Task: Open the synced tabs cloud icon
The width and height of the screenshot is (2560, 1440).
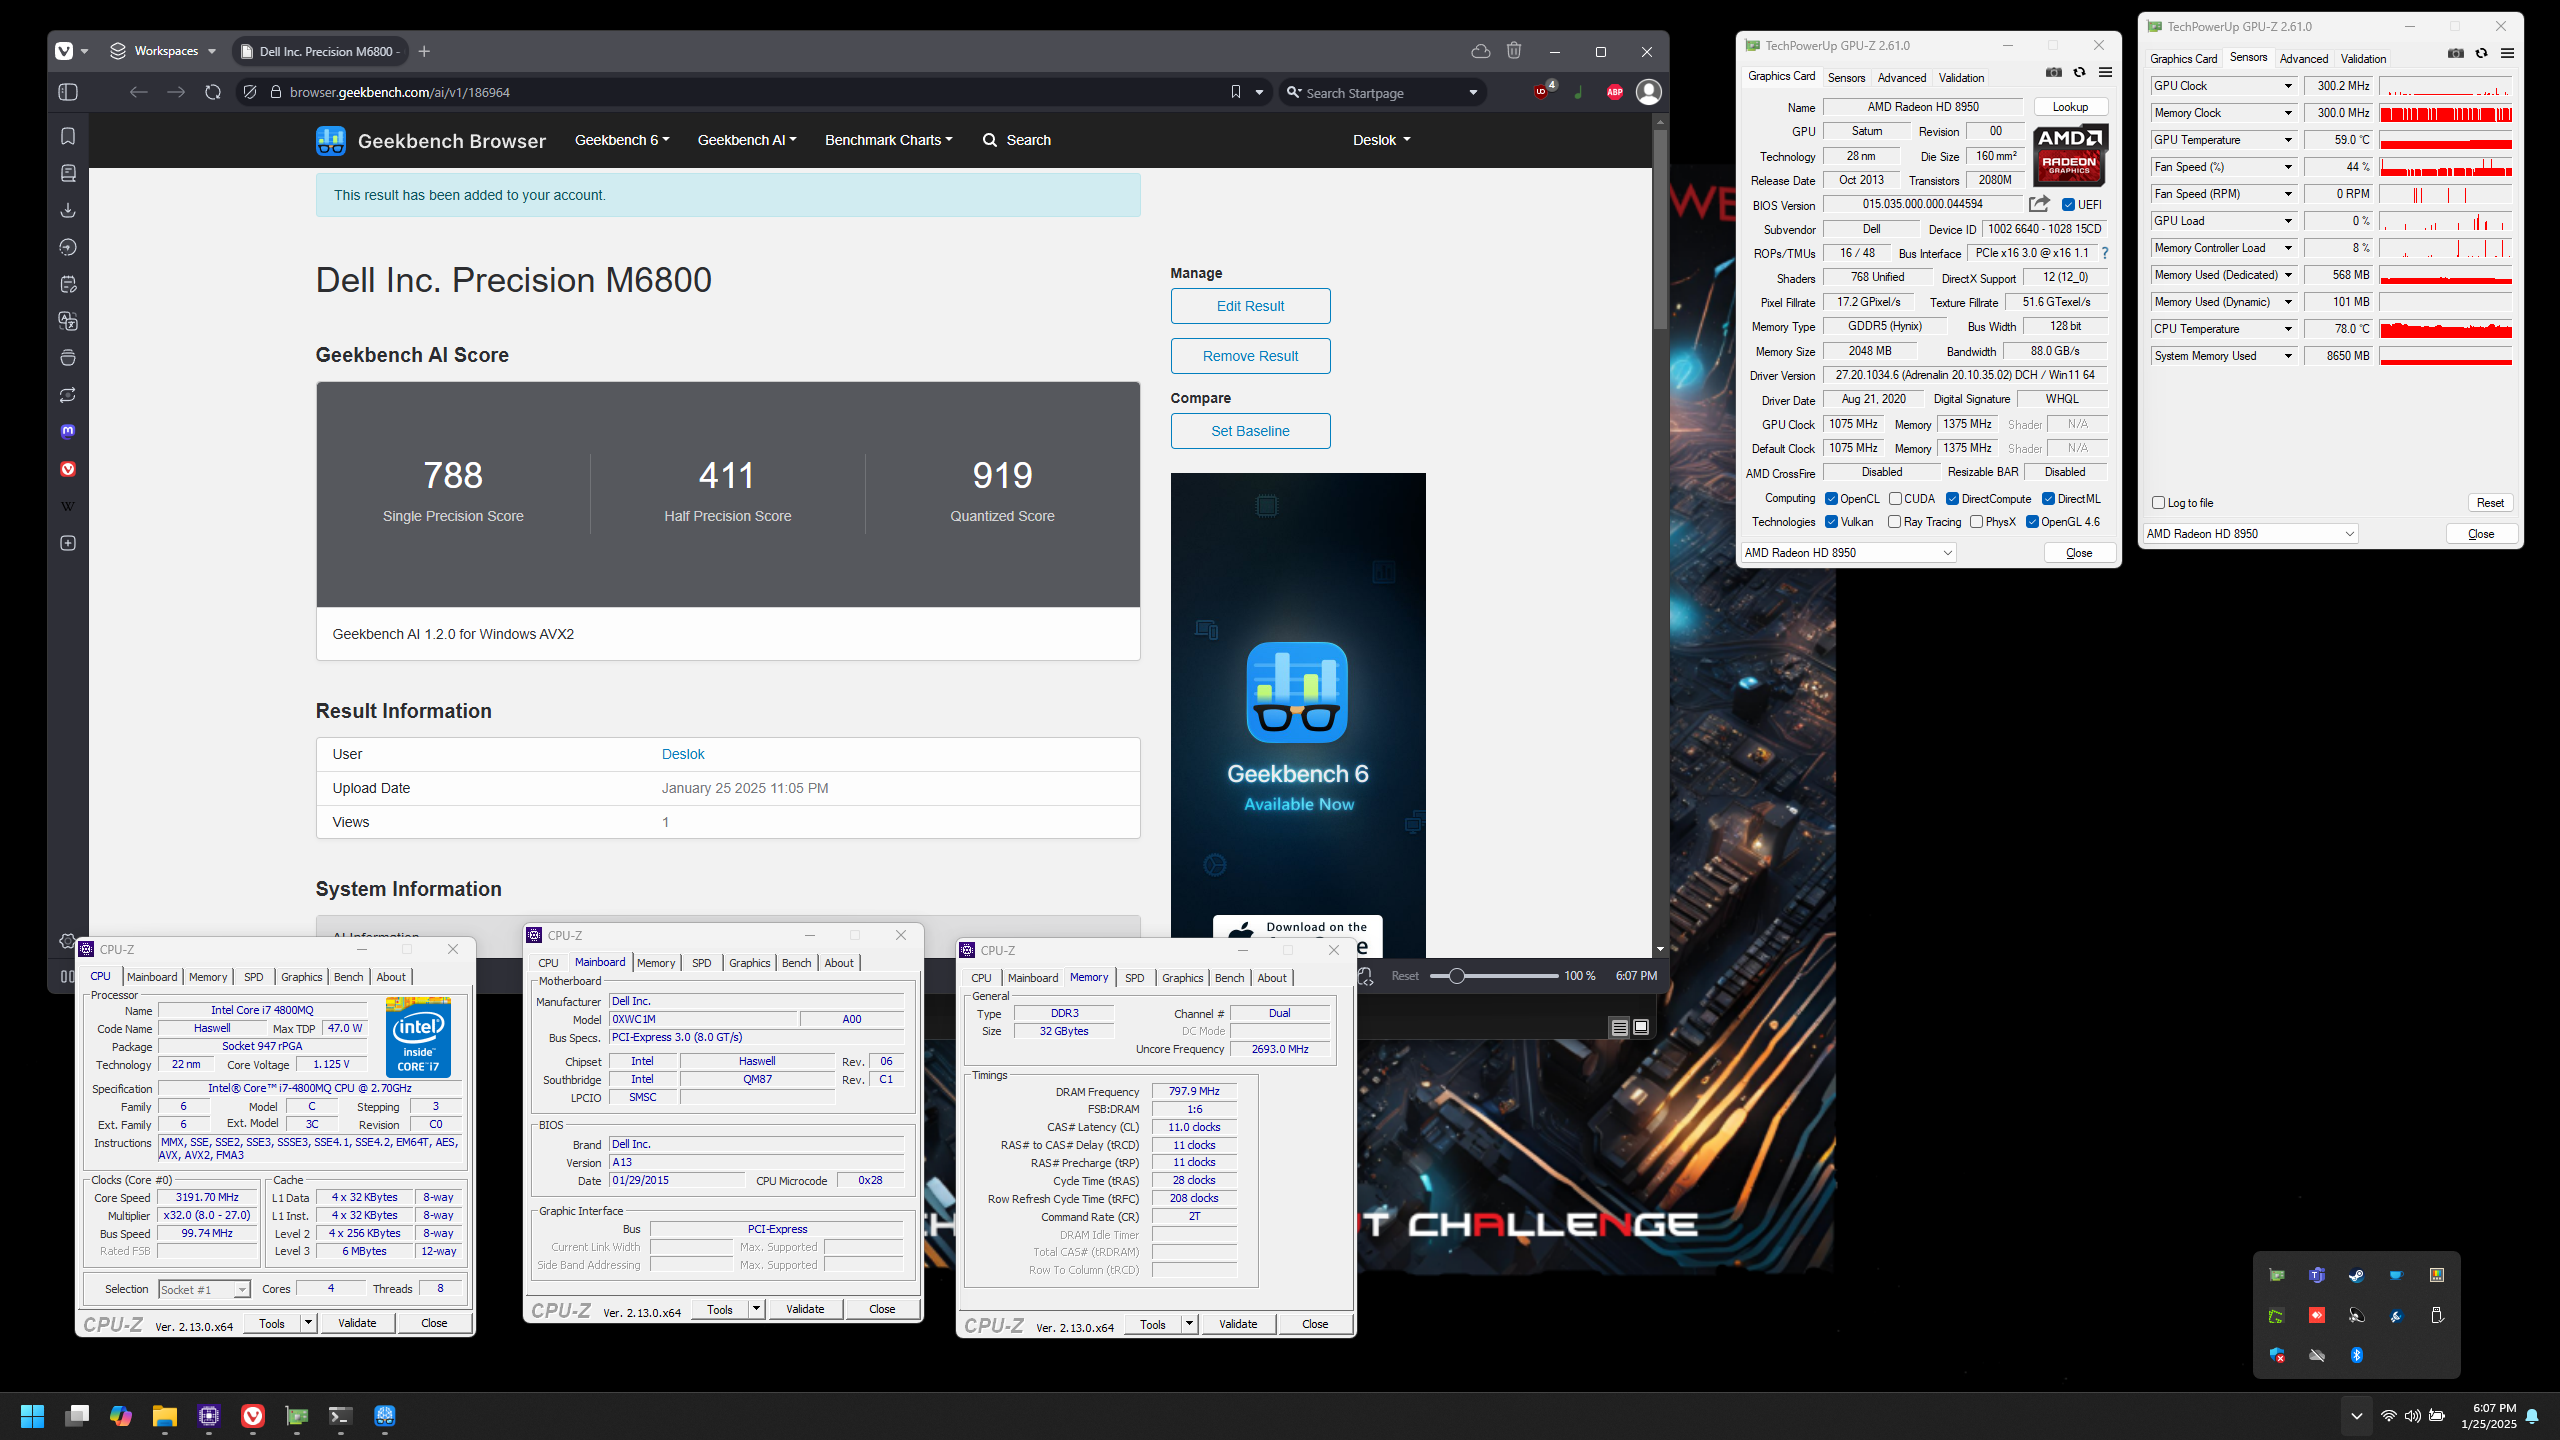Action: point(1480,51)
